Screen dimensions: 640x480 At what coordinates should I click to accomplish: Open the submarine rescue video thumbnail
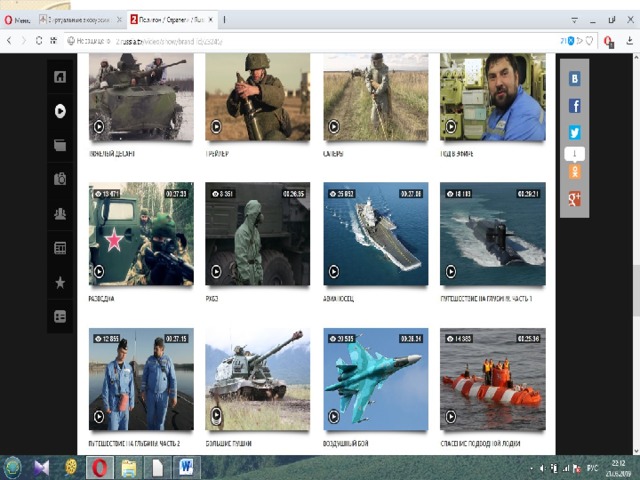pyautogui.click(x=493, y=379)
